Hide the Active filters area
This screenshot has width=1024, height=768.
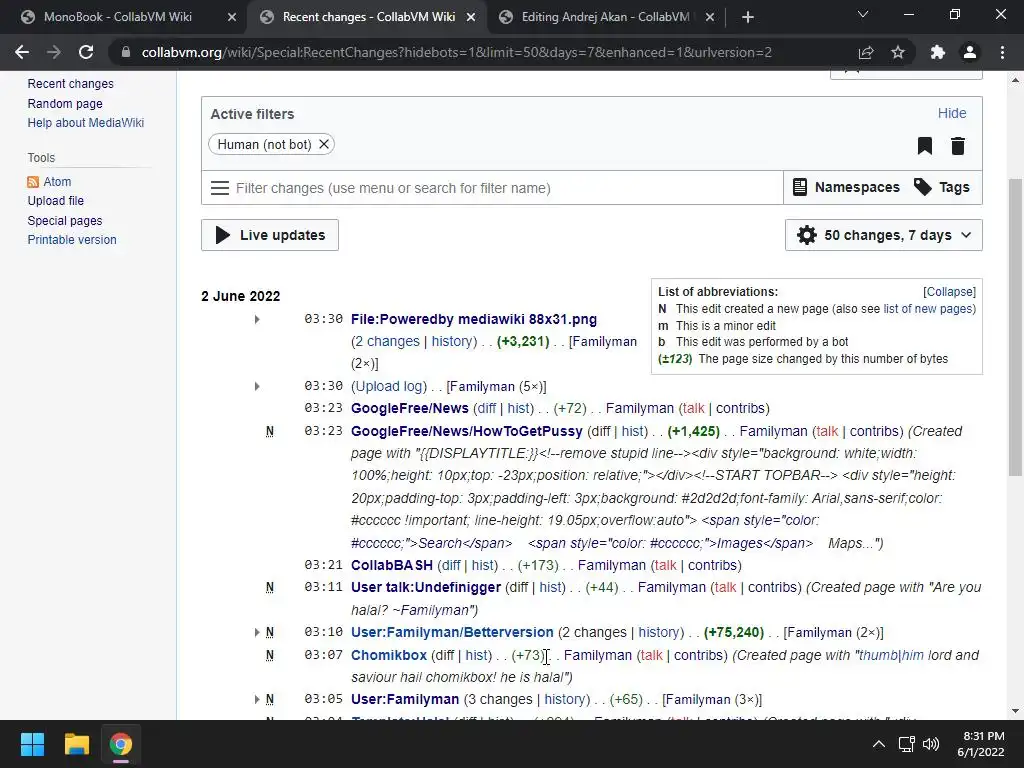click(952, 113)
